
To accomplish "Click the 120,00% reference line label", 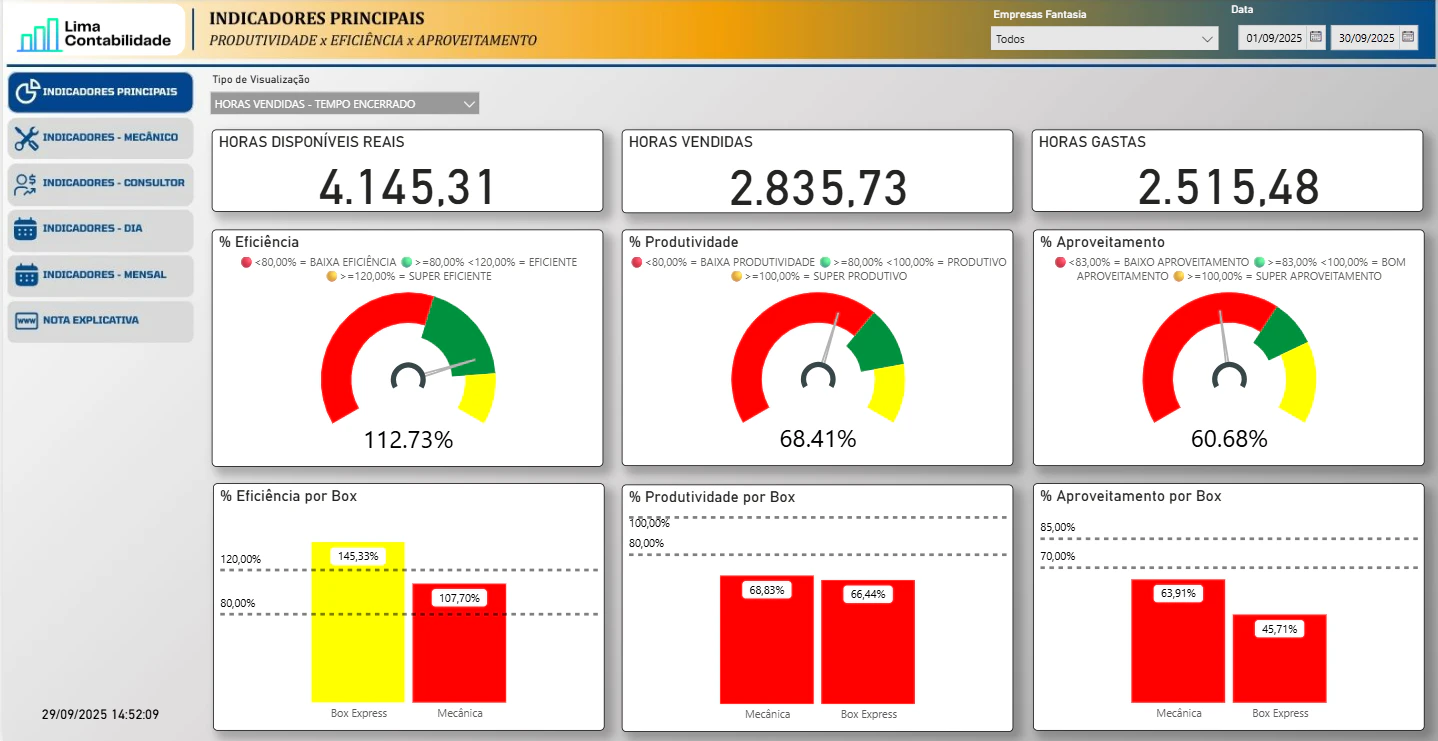I will click(x=240, y=559).
